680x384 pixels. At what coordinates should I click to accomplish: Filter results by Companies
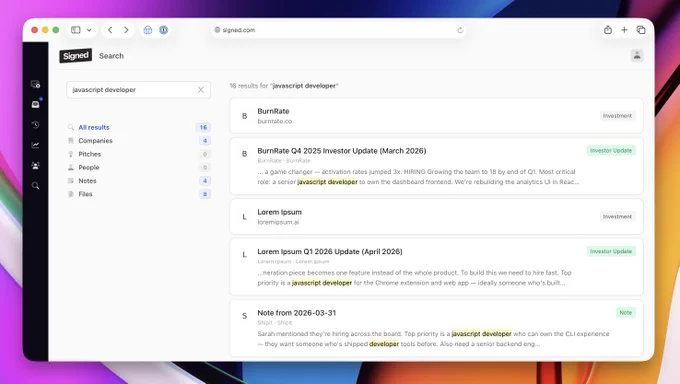138,141
